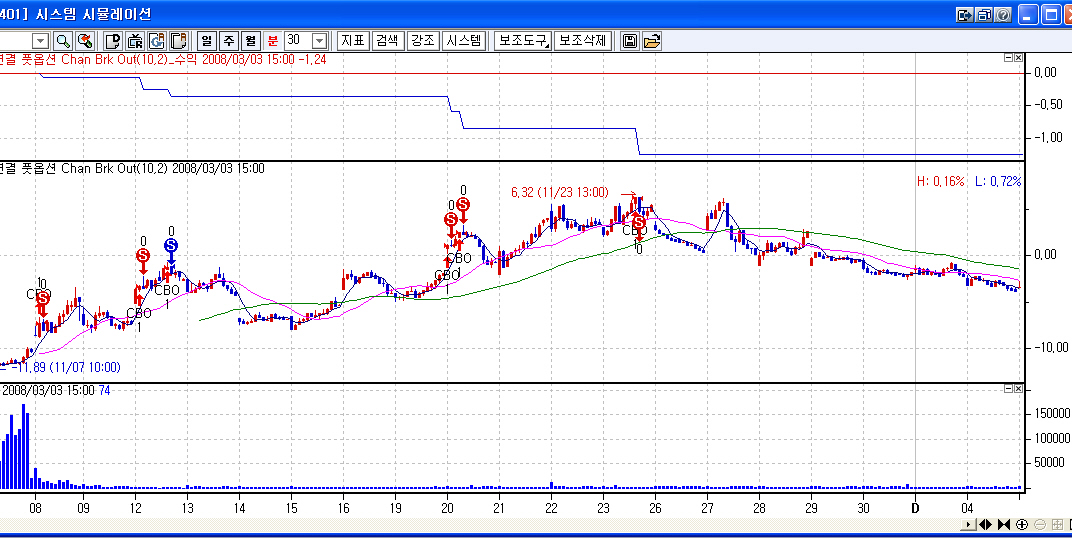Click the open folder icon
Viewport: 1072px width, 538px height.
pos(651,41)
